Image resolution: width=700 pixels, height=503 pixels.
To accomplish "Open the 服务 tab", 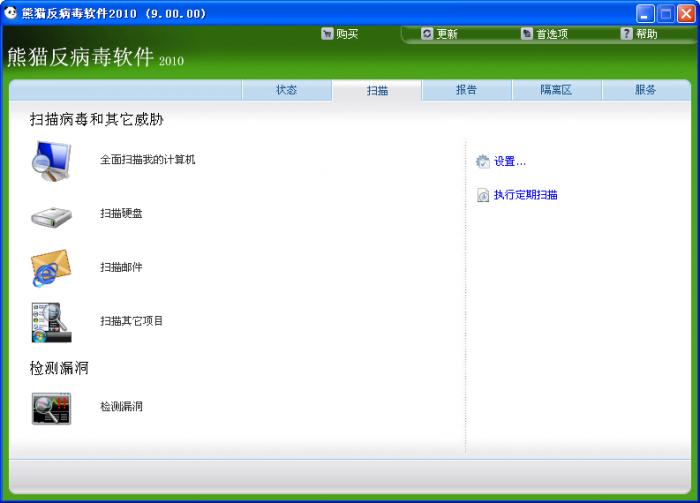I will coord(646,90).
